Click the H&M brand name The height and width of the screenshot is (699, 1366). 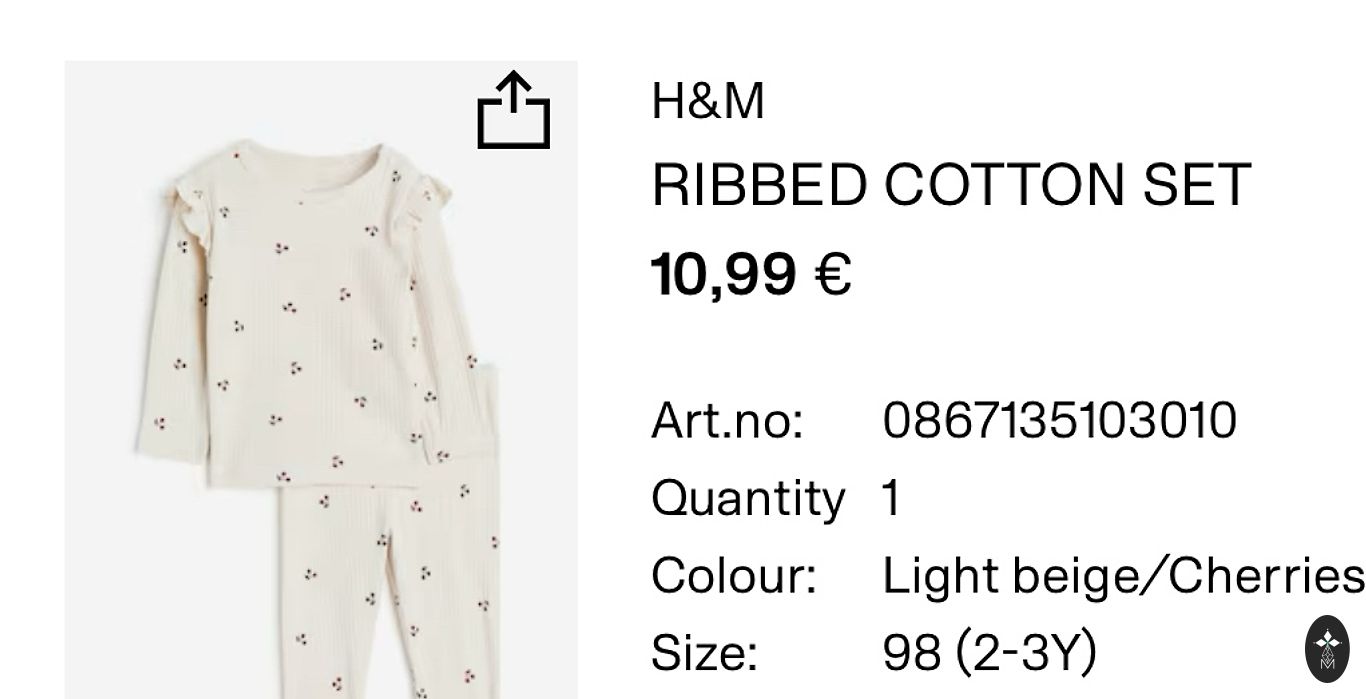tap(708, 102)
